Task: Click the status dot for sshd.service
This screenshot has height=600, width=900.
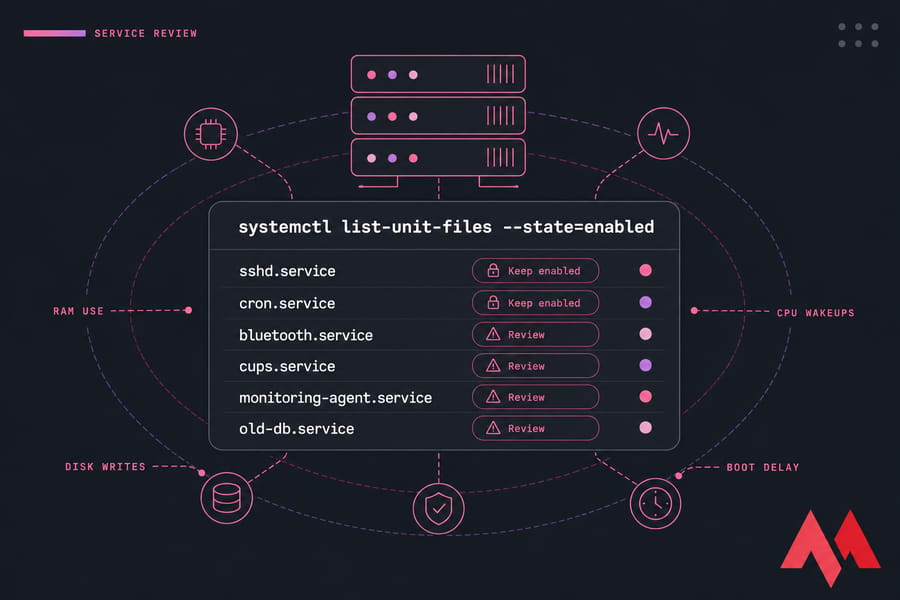Action: [x=646, y=270]
